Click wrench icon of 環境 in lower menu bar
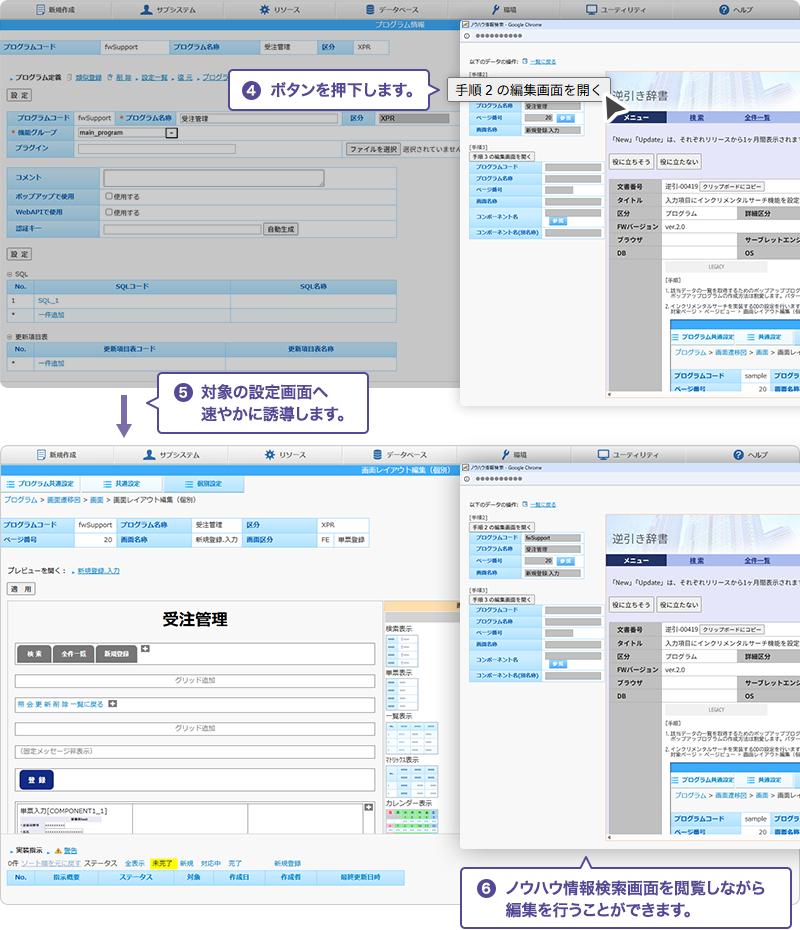 click(x=505, y=454)
